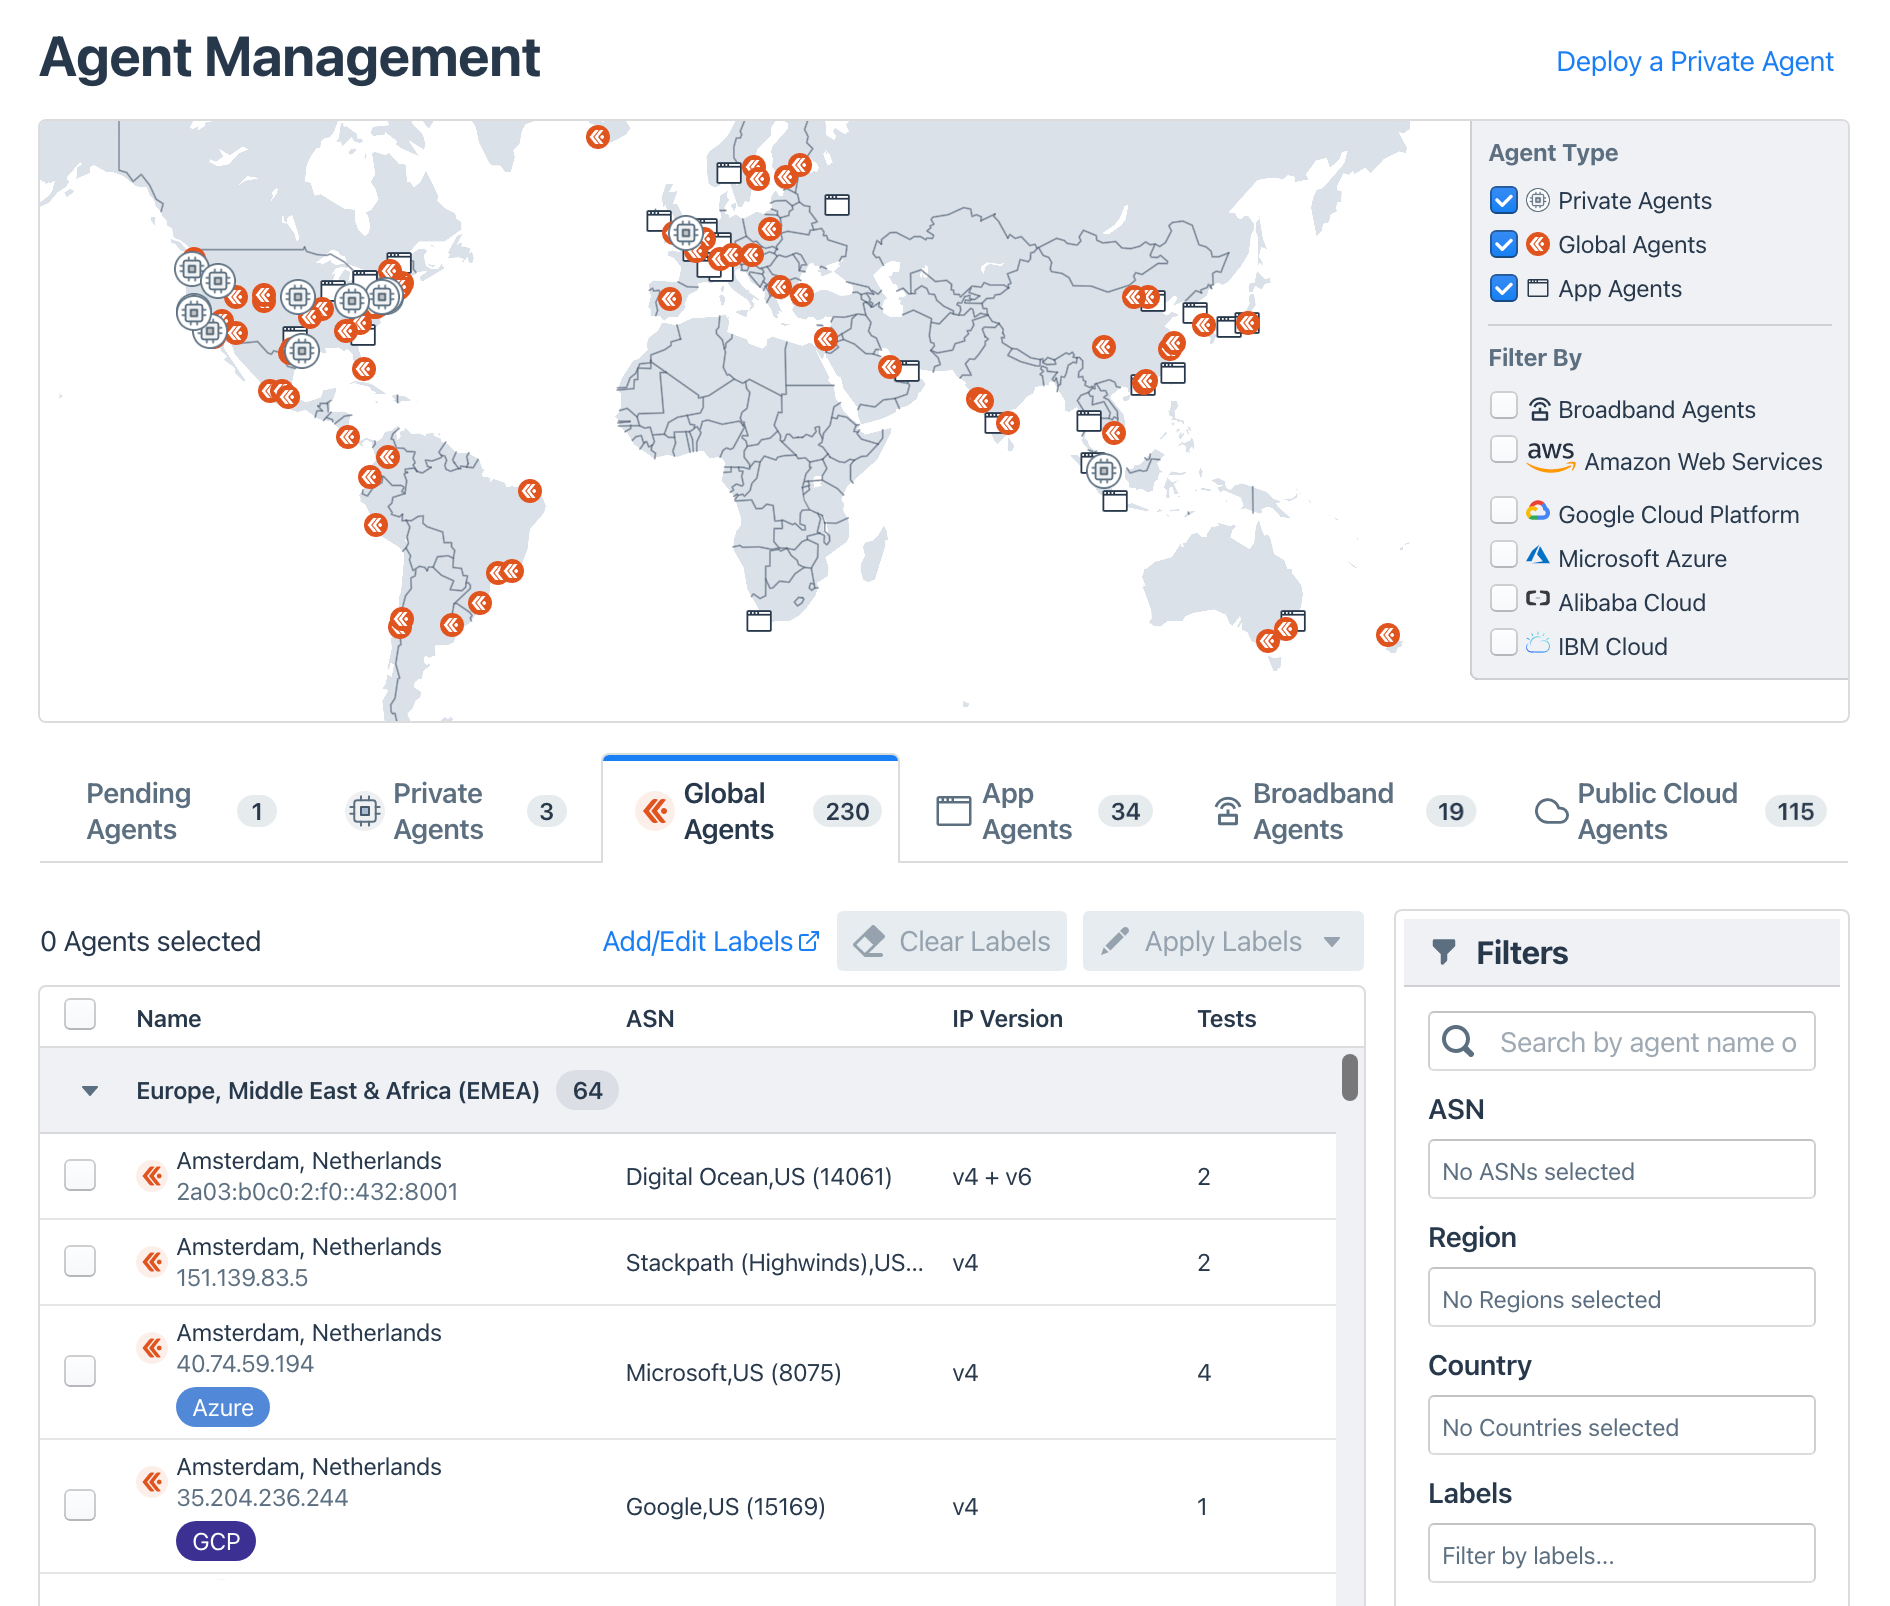Click the Clear Labels eraser icon
This screenshot has width=1890, height=1606.
click(870, 940)
